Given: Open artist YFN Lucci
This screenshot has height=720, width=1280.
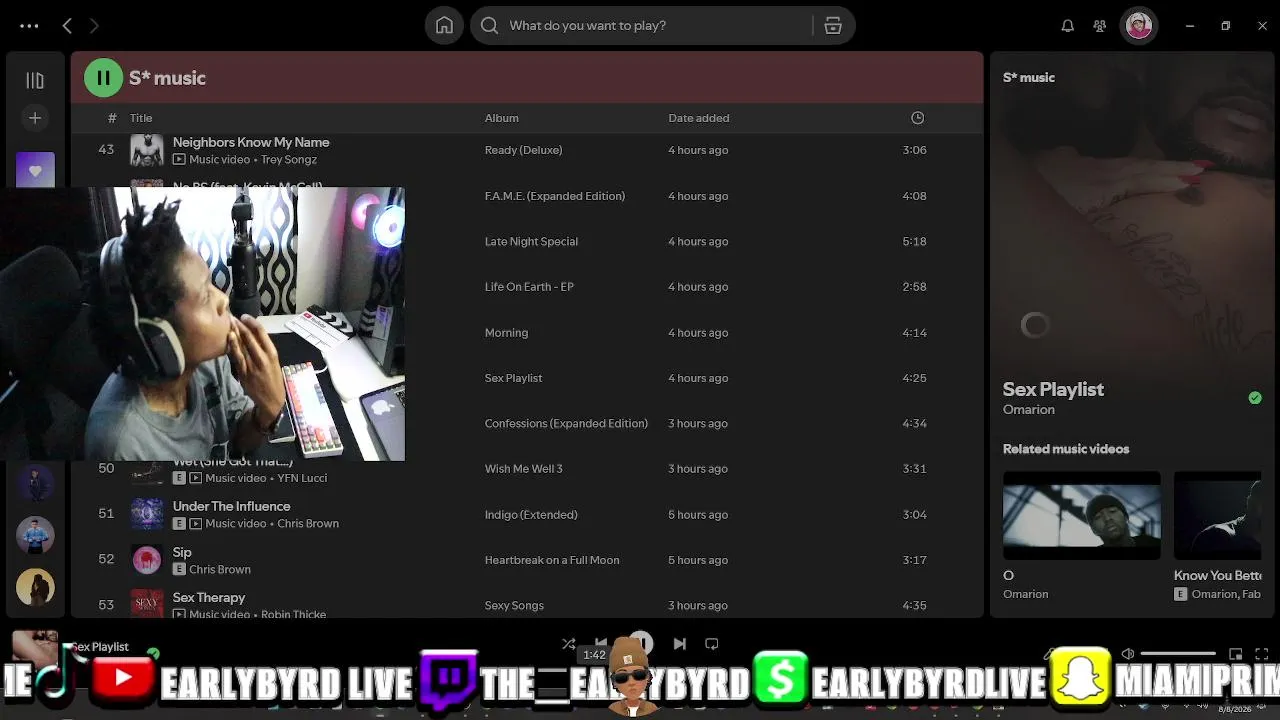Looking at the screenshot, I should tap(302, 478).
